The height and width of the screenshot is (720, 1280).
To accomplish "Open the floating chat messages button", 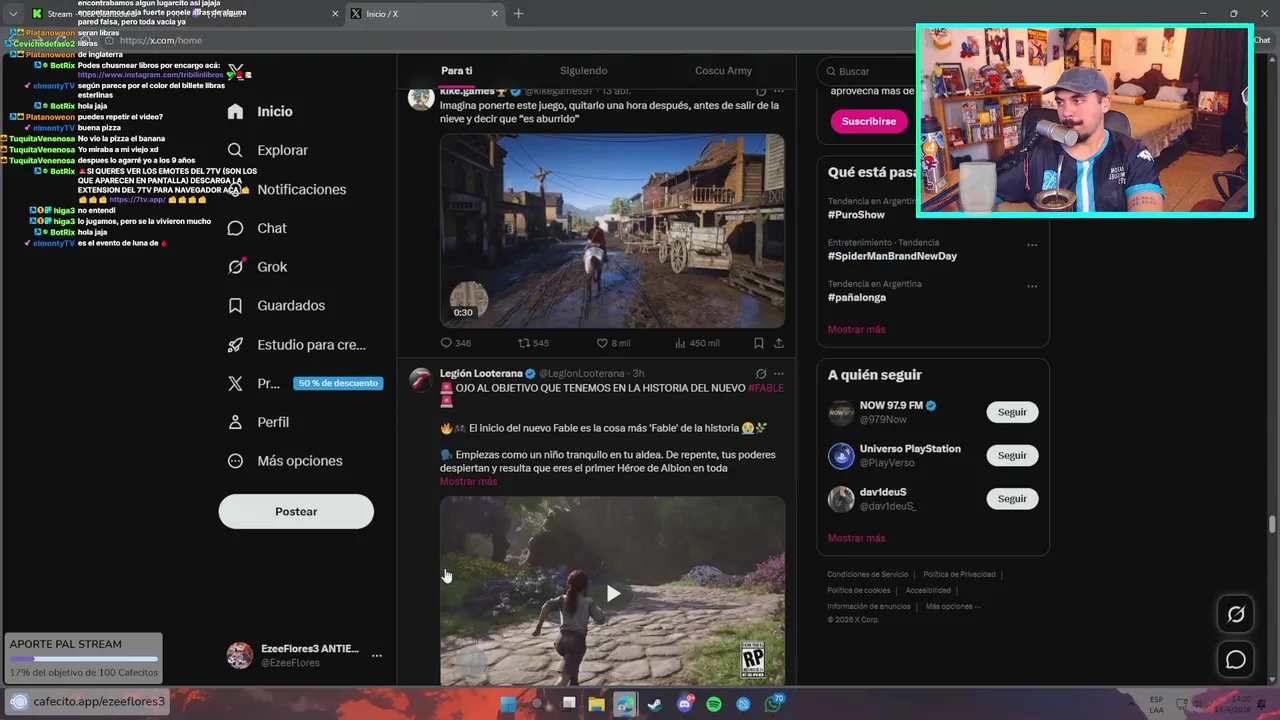I will [1236, 660].
